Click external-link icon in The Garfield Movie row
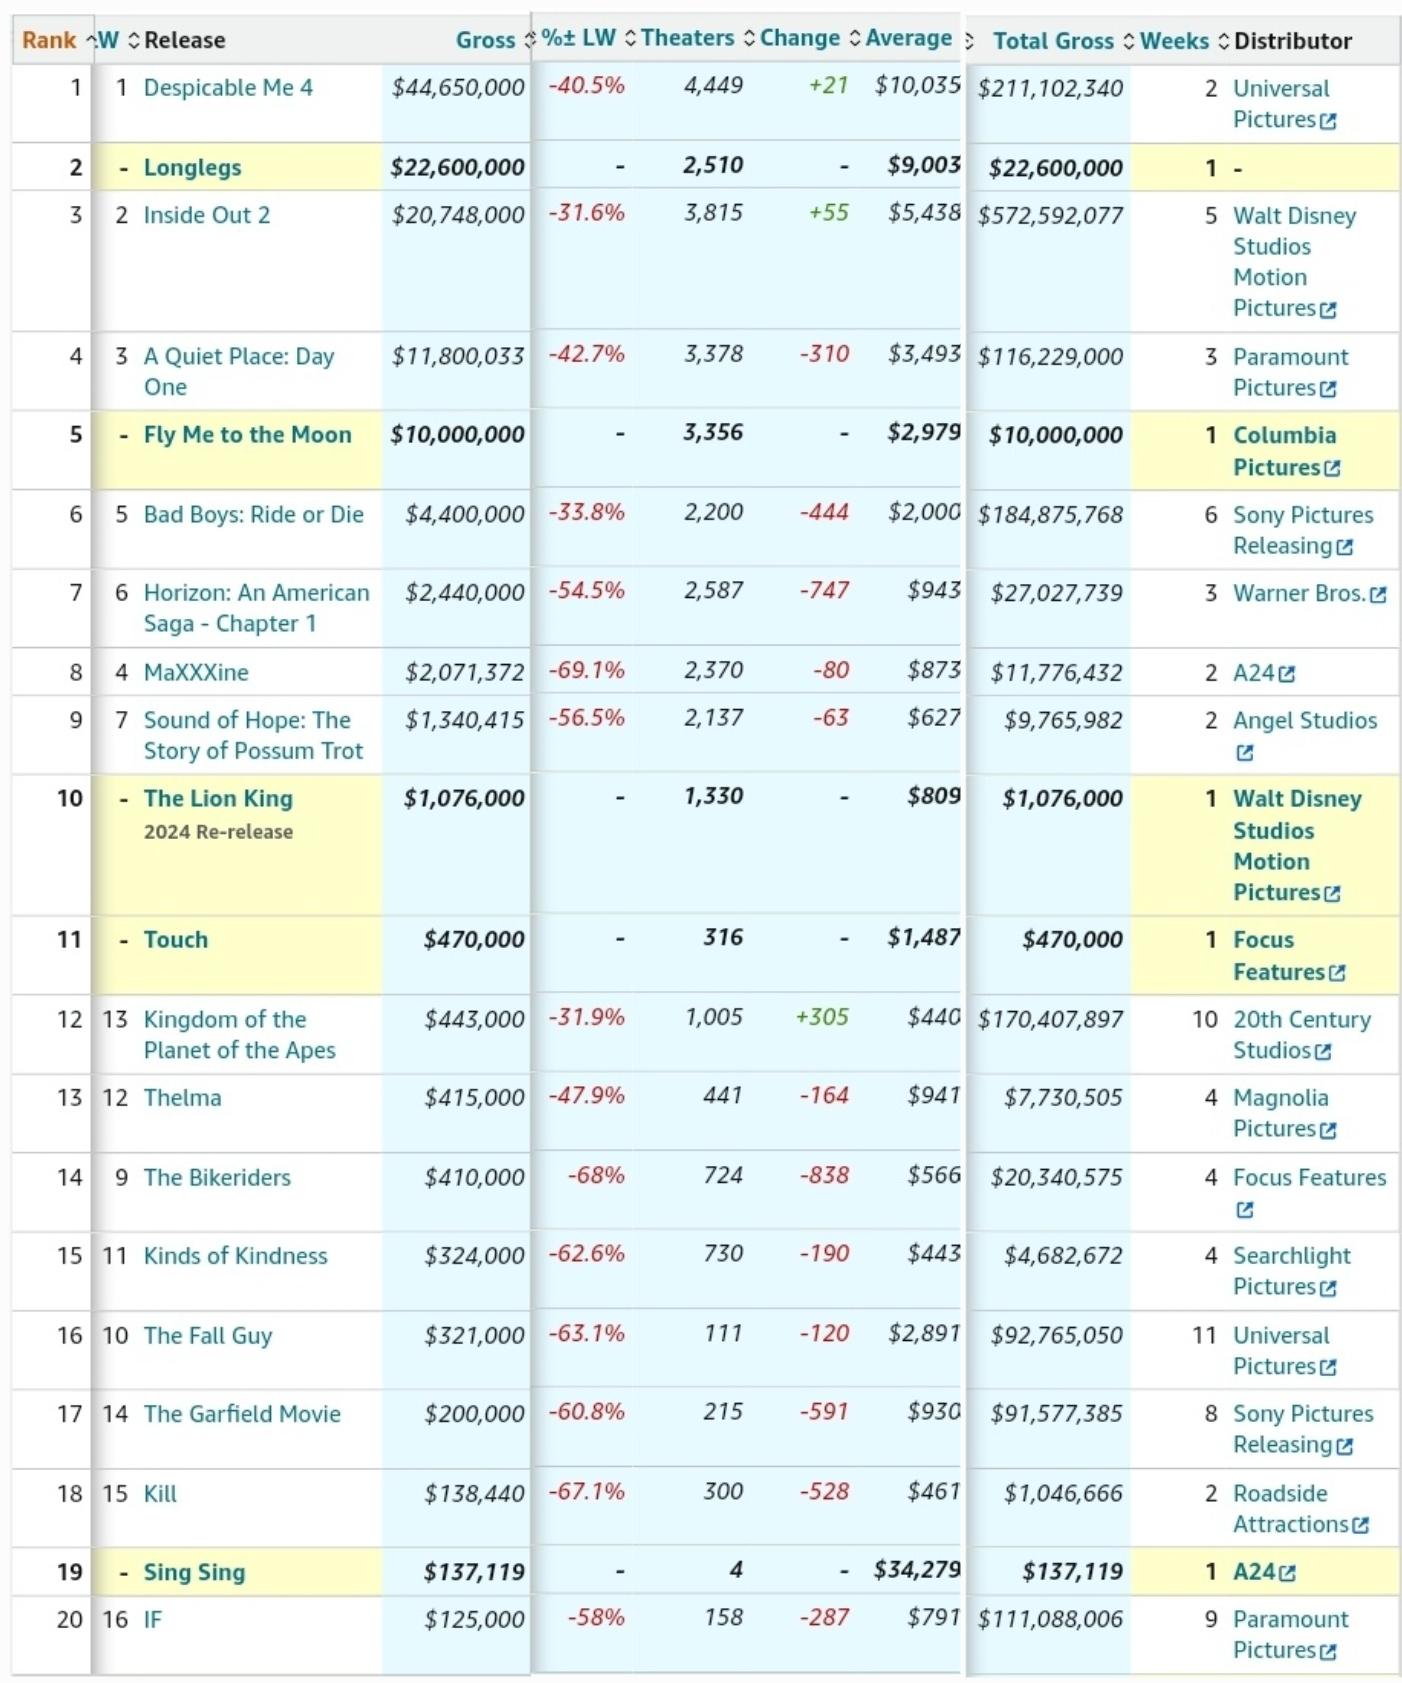The image size is (1402, 1683). tap(1344, 1446)
